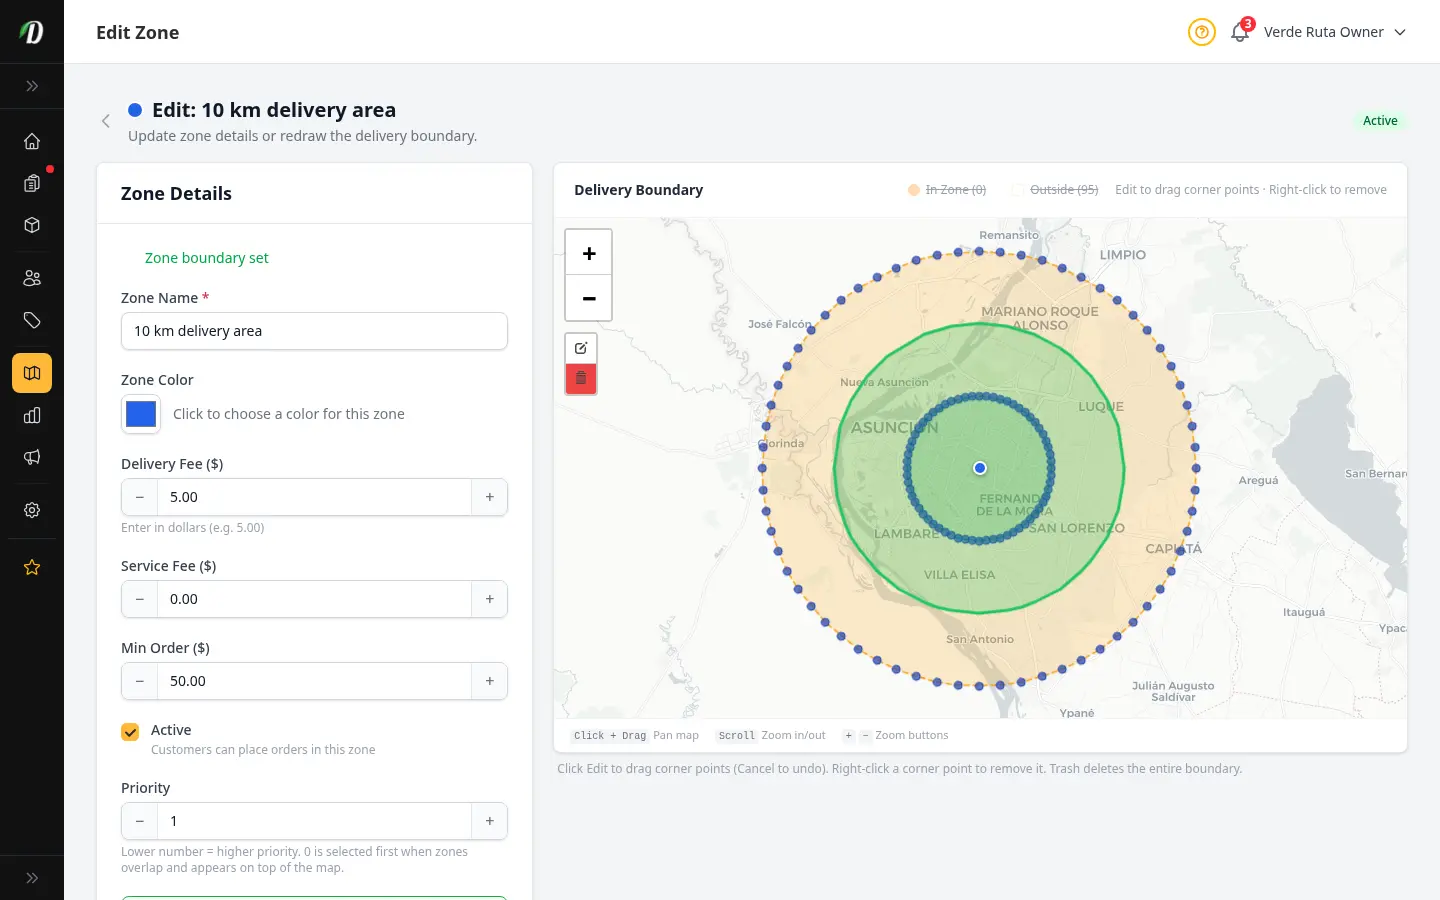Expand the sidebar with top chevrons
Image resolution: width=1440 pixels, height=900 pixels.
pyautogui.click(x=32, y=86)
